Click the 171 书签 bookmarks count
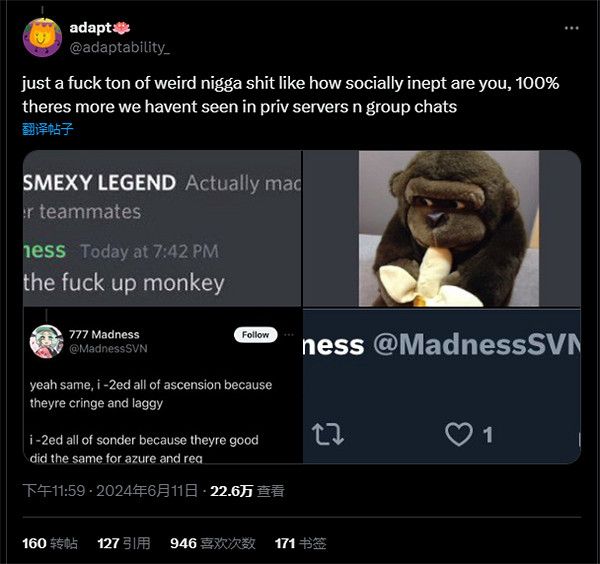The width and height of the screenshot is (600, 564). coord(301,543)
